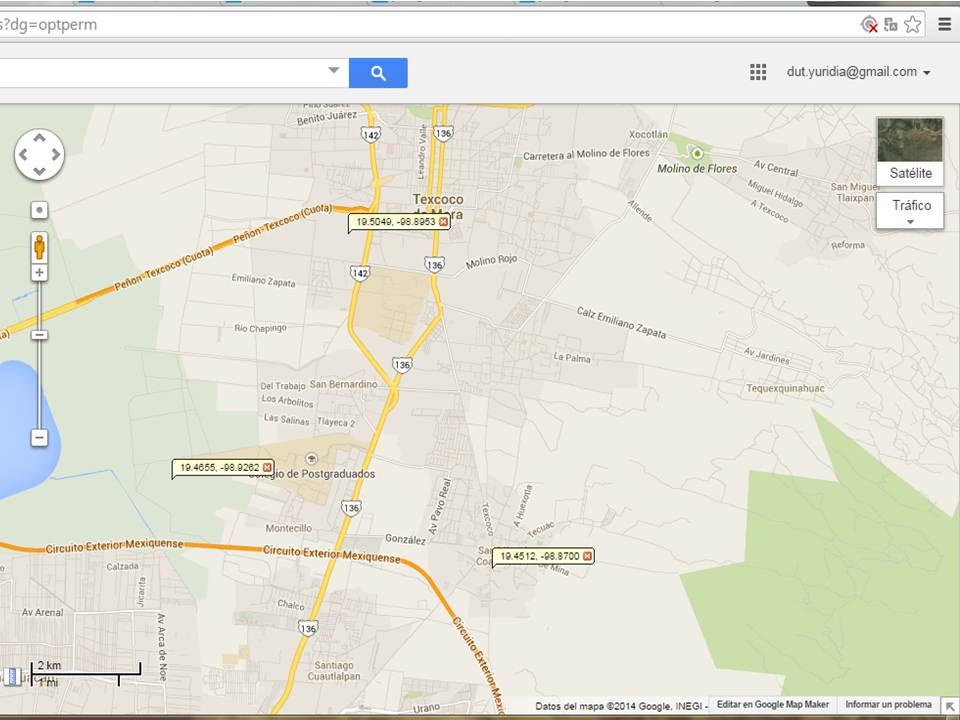This screenshot has width=960, height=720.
Task: Expand the Tráfico layer dropdown
Action: pos(910,211)
